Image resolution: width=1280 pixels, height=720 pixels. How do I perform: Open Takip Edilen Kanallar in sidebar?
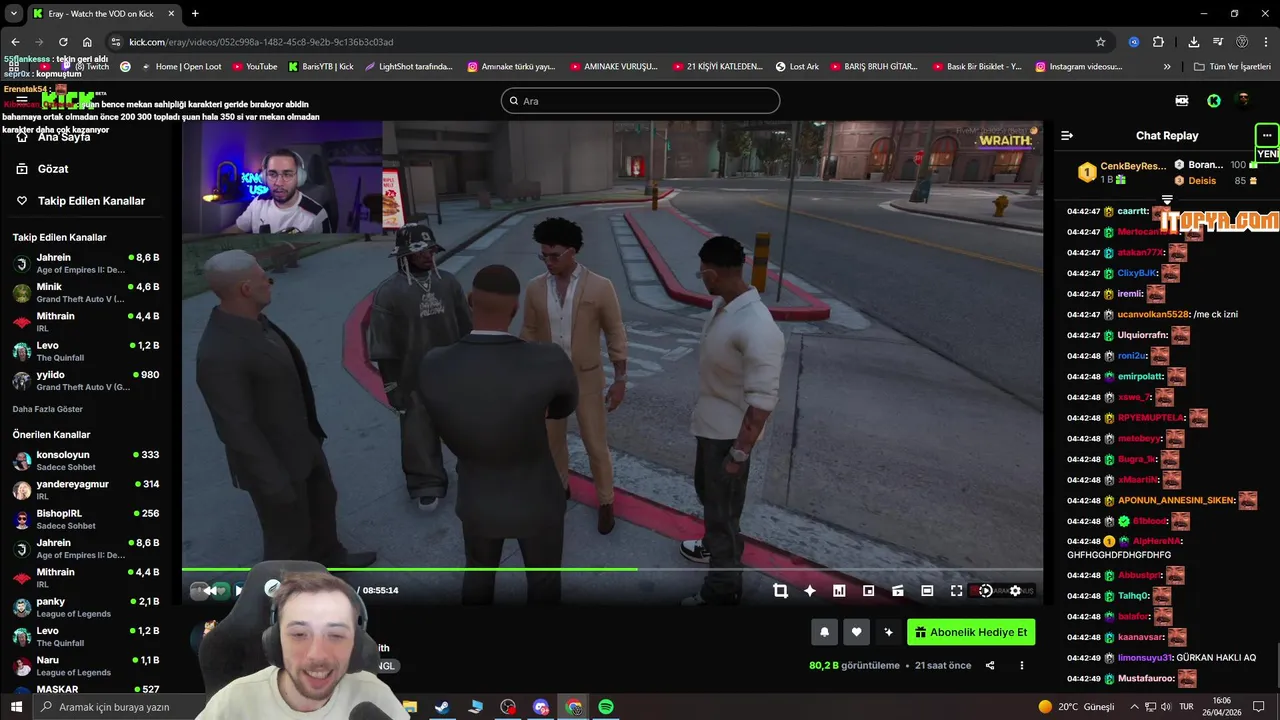tap(91, 201)
